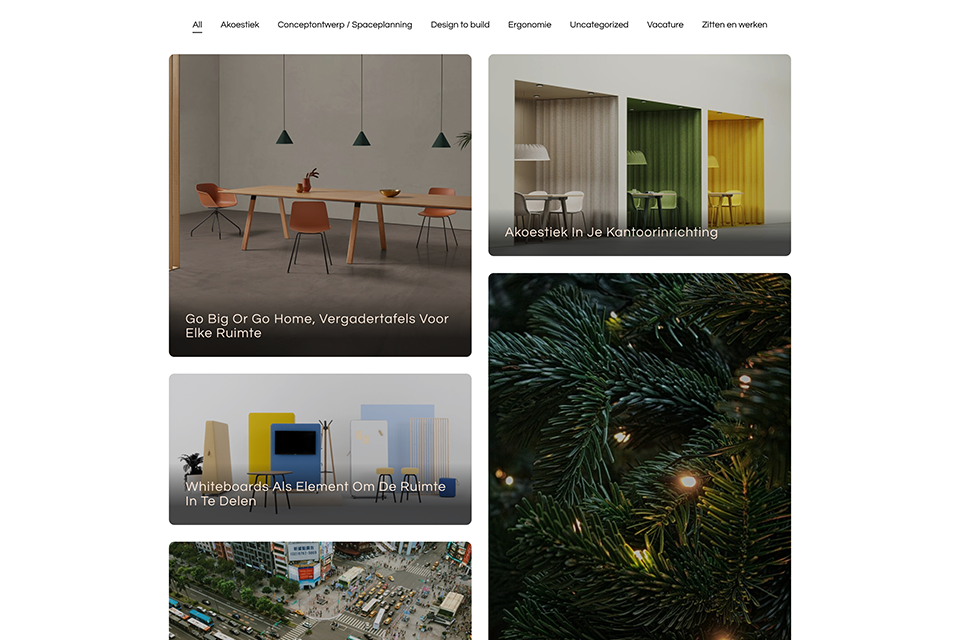
Task: Click 'Go Big Or Go Home' article title
Action: [x=317, y=326]
